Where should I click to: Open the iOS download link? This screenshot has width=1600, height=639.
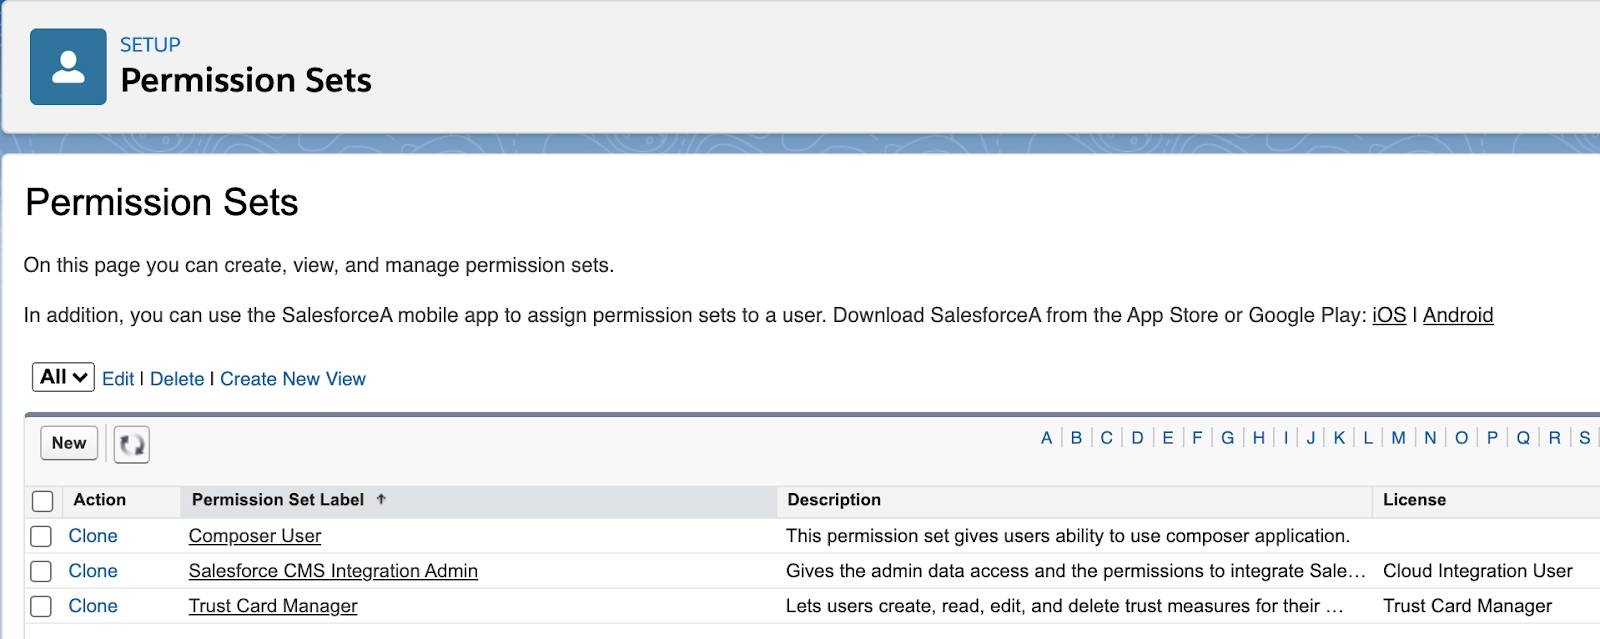[1392, 315]
